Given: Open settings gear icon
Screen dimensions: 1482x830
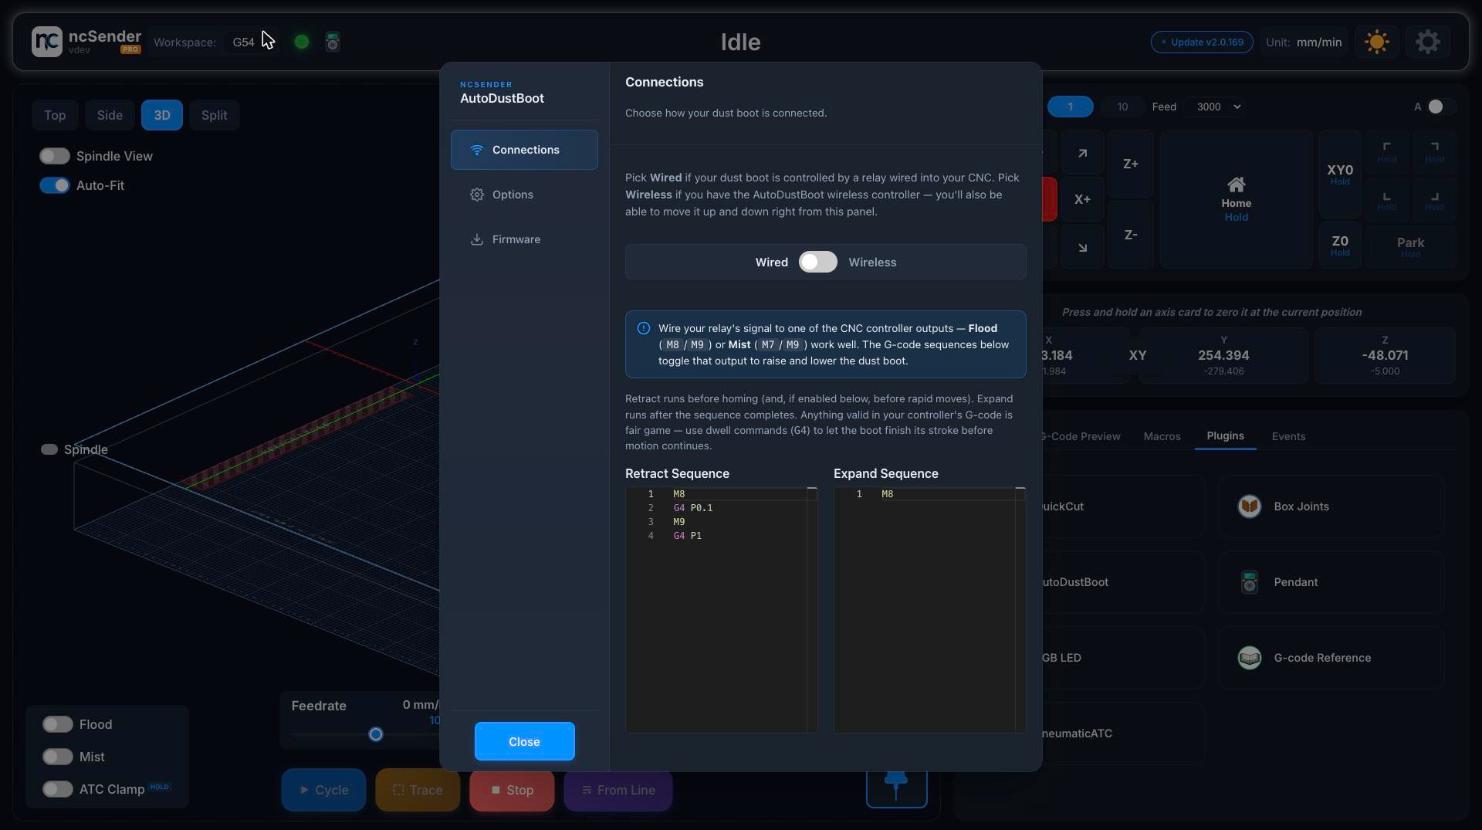Looking at the screenshot, I should coord(1428,42).
